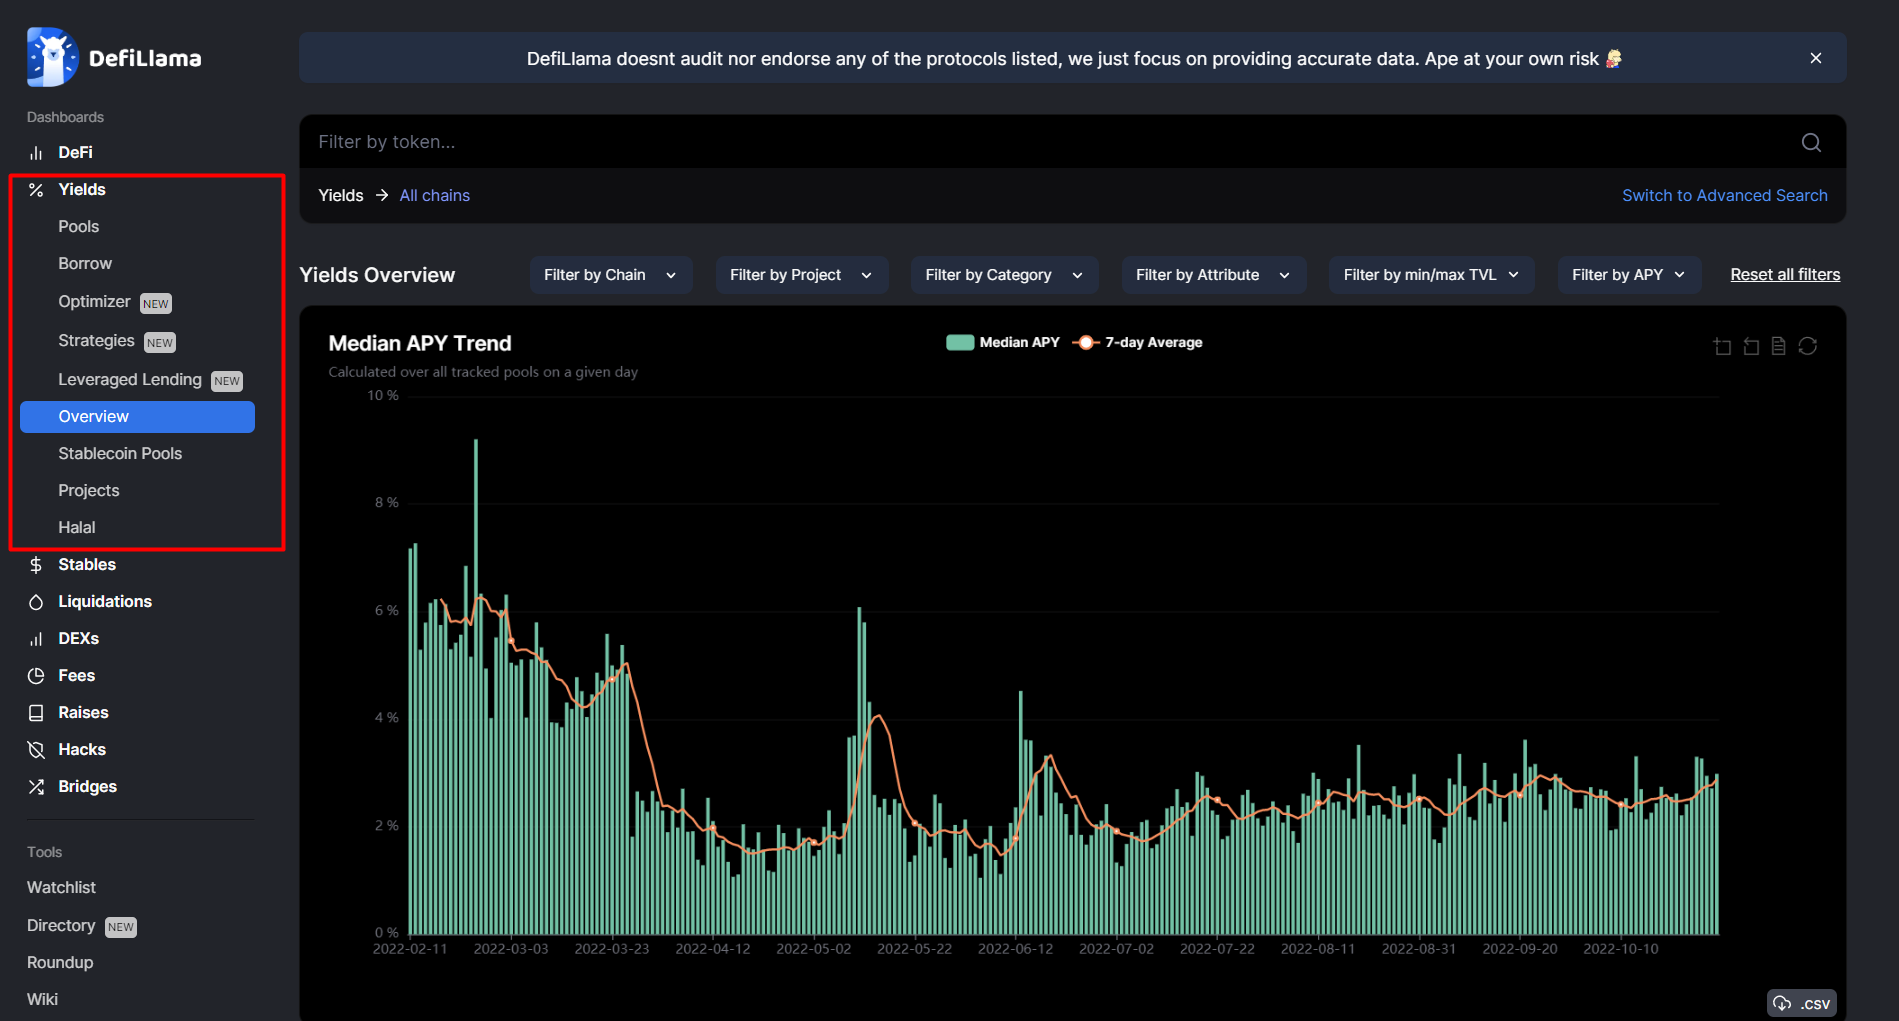Open the Filter by Chain dropdown
Viewport: 1899px width, 1021px height.
(610, 275)
